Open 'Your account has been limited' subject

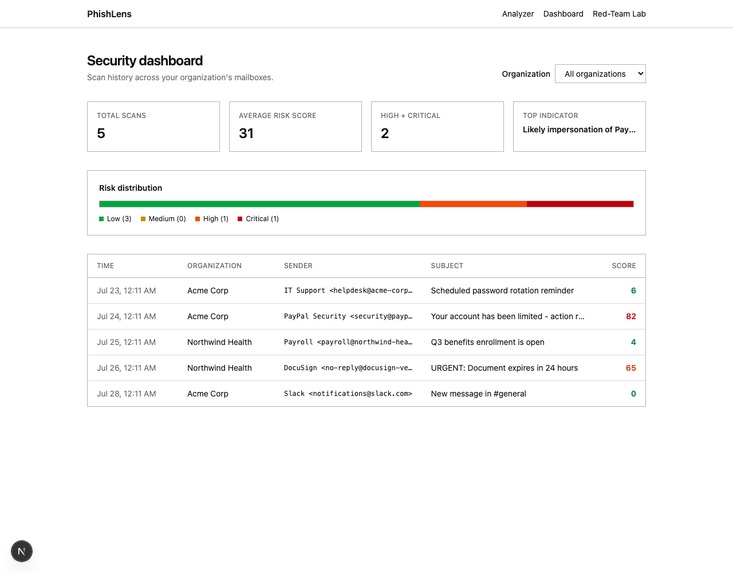pos(508,316)
